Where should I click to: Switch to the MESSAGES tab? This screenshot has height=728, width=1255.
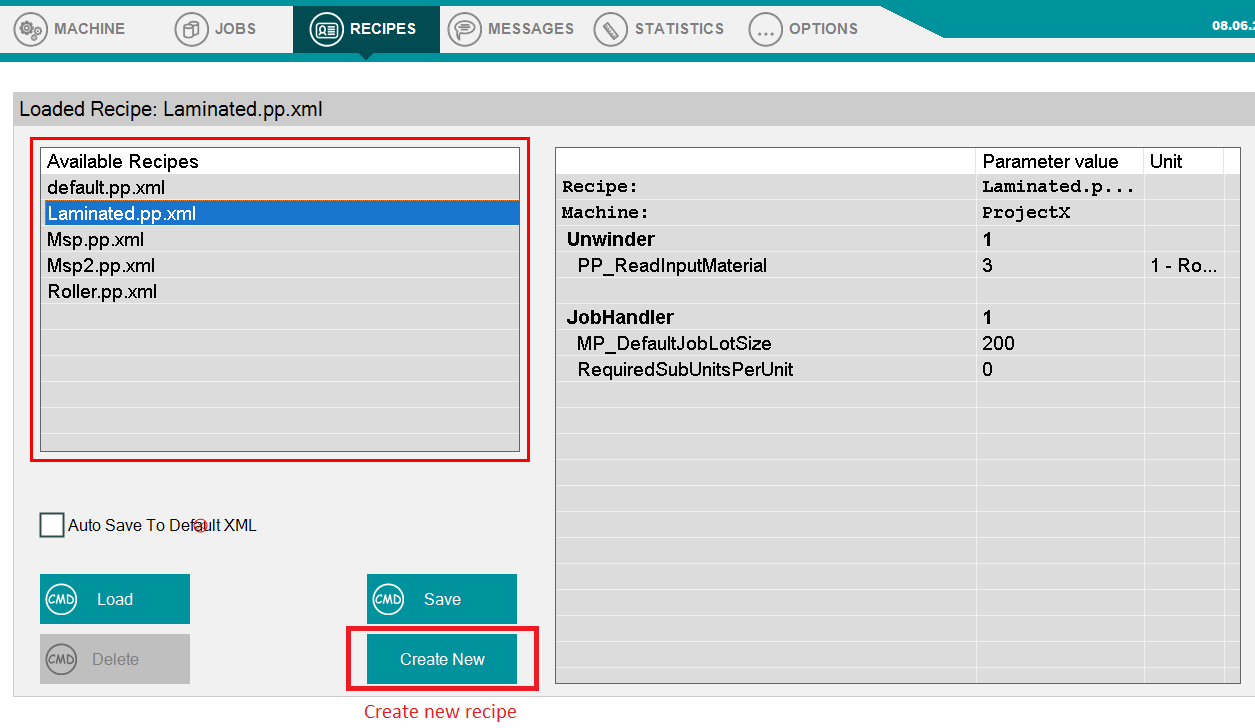click(511, 29)
